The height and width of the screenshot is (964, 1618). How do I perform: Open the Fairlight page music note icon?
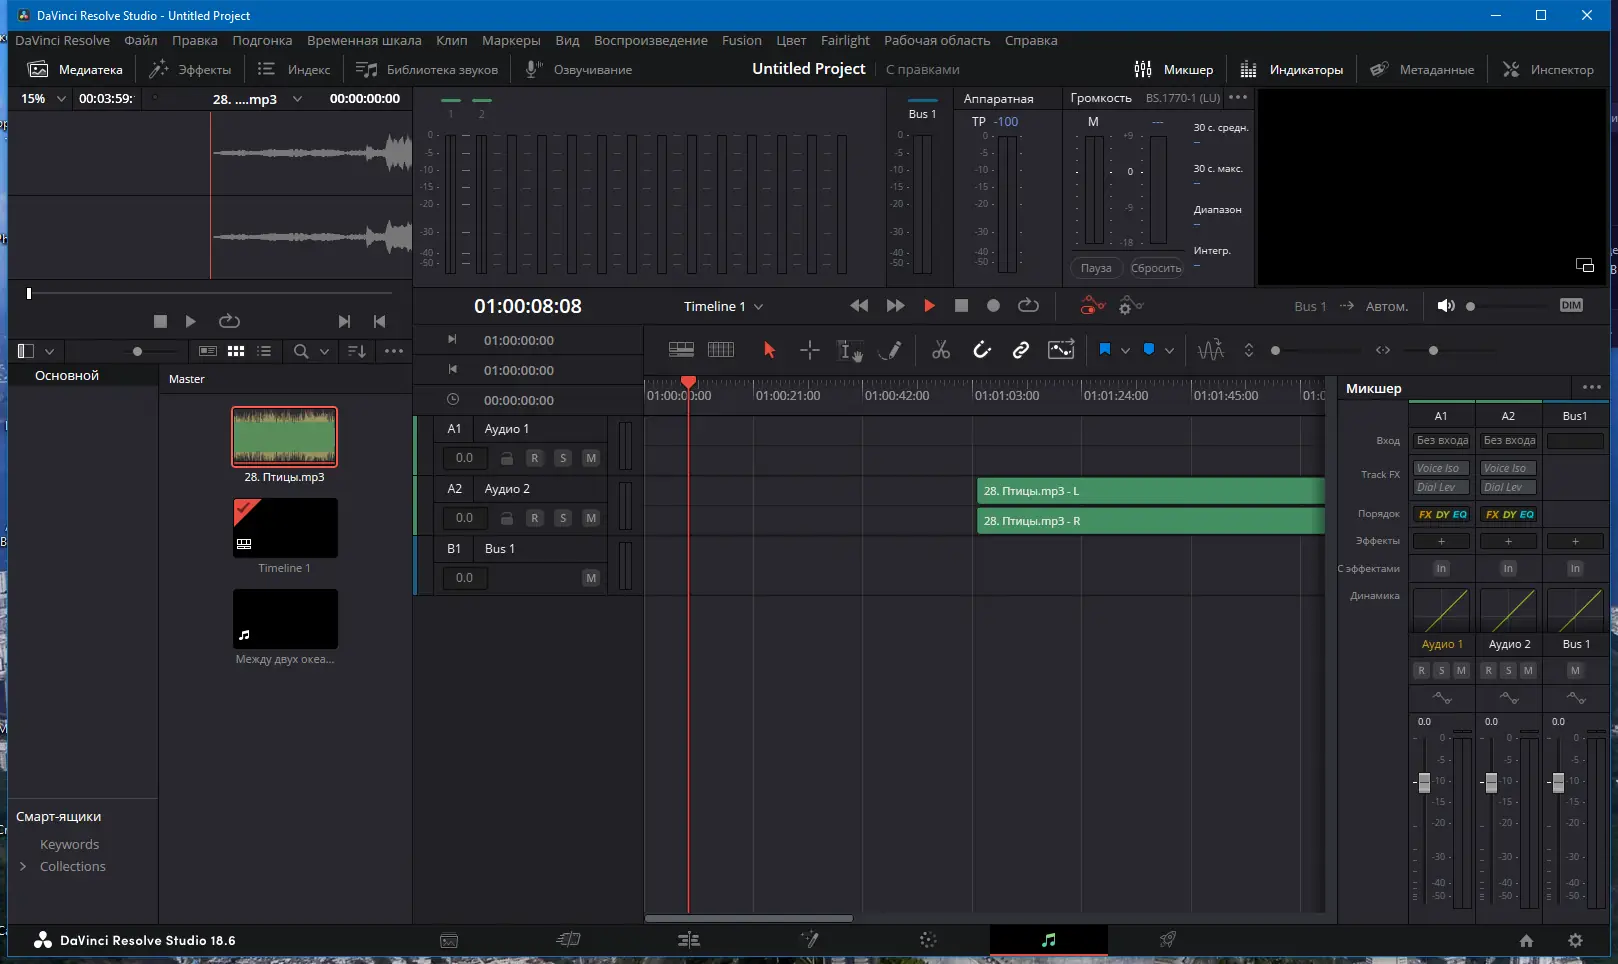(1048, 940)
